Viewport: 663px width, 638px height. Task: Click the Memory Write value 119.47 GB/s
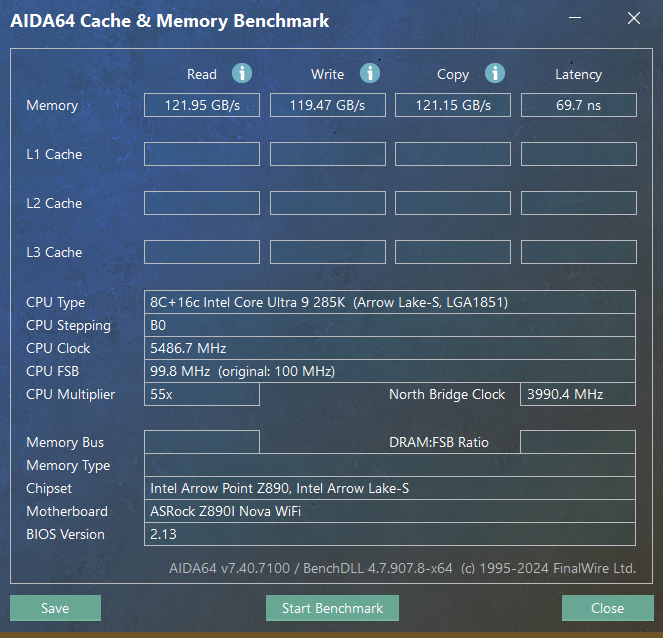[x=327, y=105]
